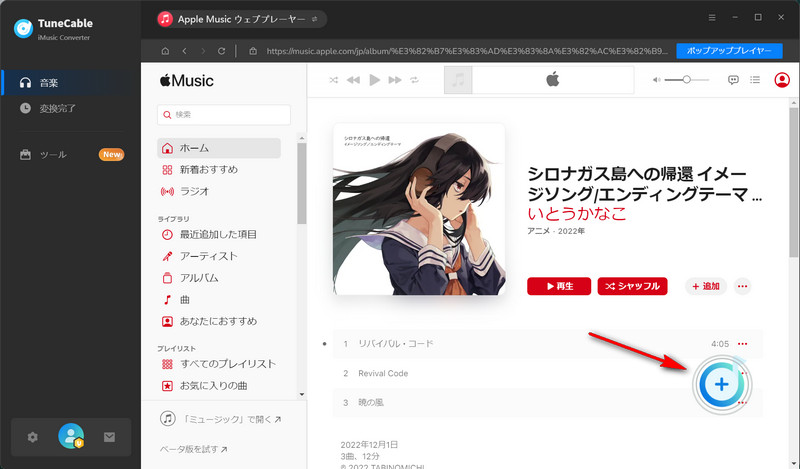Screen dimensions: 800x469
Task: Open あなたにおすすめ in library
Action: click(219, 322)
